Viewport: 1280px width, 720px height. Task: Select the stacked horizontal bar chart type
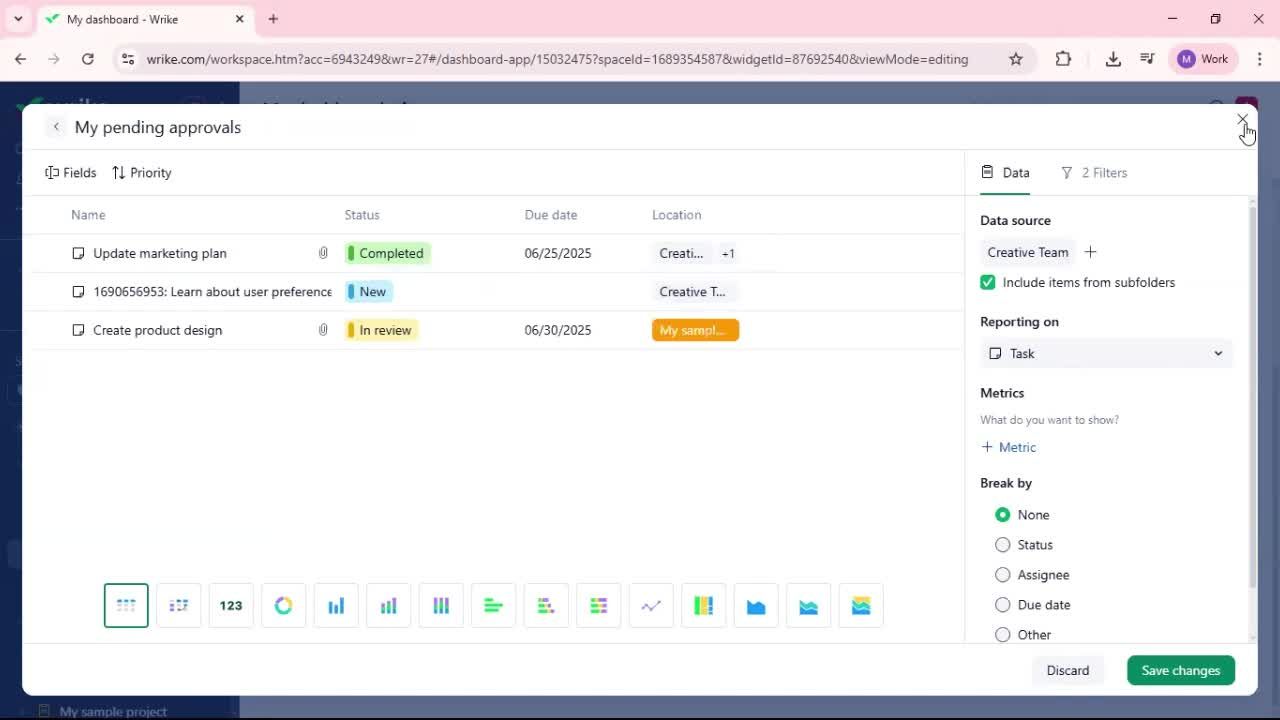[x=546, y=606]
